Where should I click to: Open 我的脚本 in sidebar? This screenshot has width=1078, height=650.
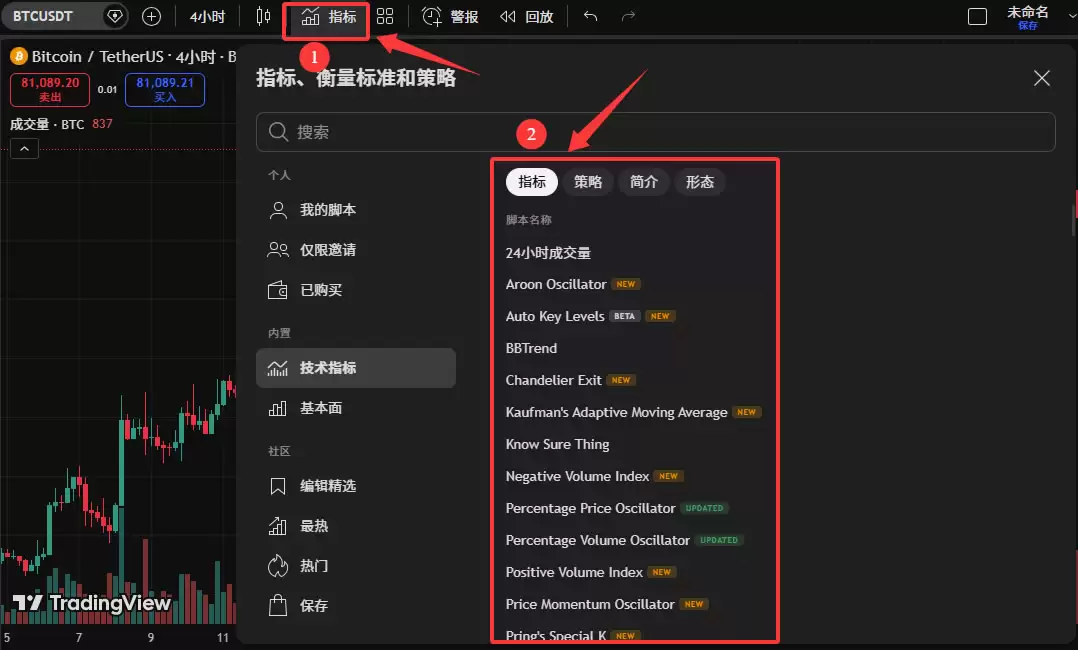tap(355, 210)
